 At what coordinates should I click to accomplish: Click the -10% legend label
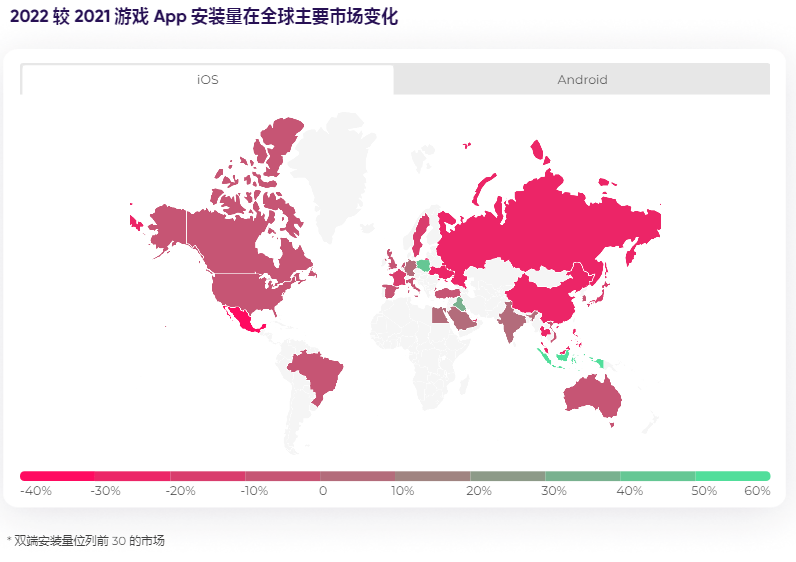(254, 491)
